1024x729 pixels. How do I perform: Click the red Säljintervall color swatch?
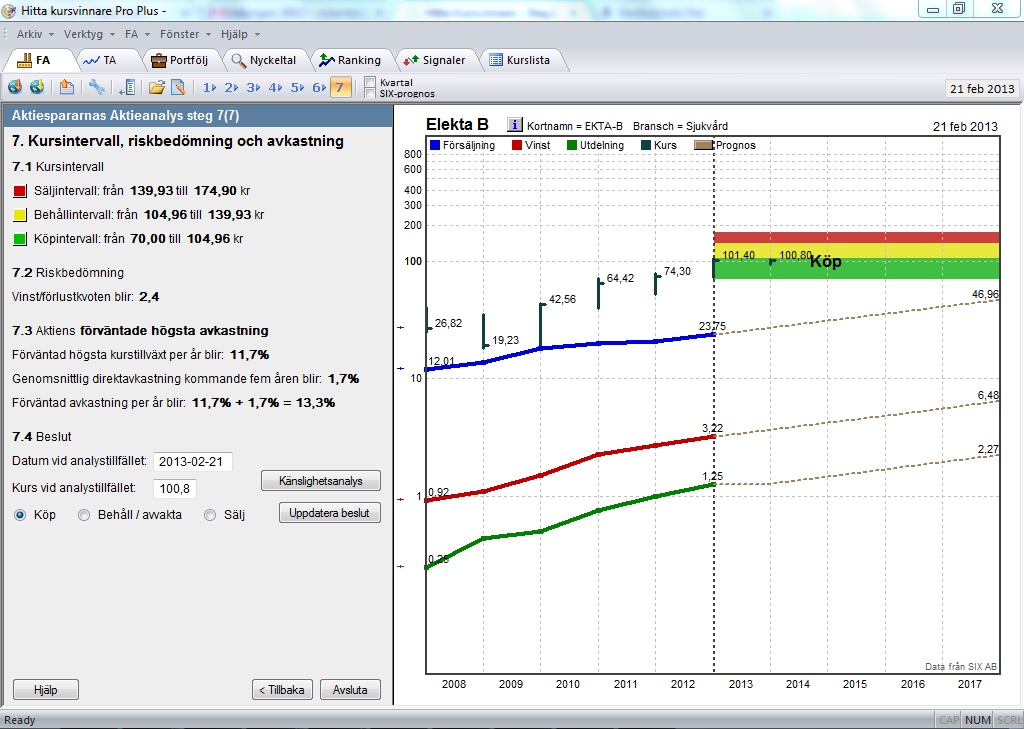(x=20, y=191)
